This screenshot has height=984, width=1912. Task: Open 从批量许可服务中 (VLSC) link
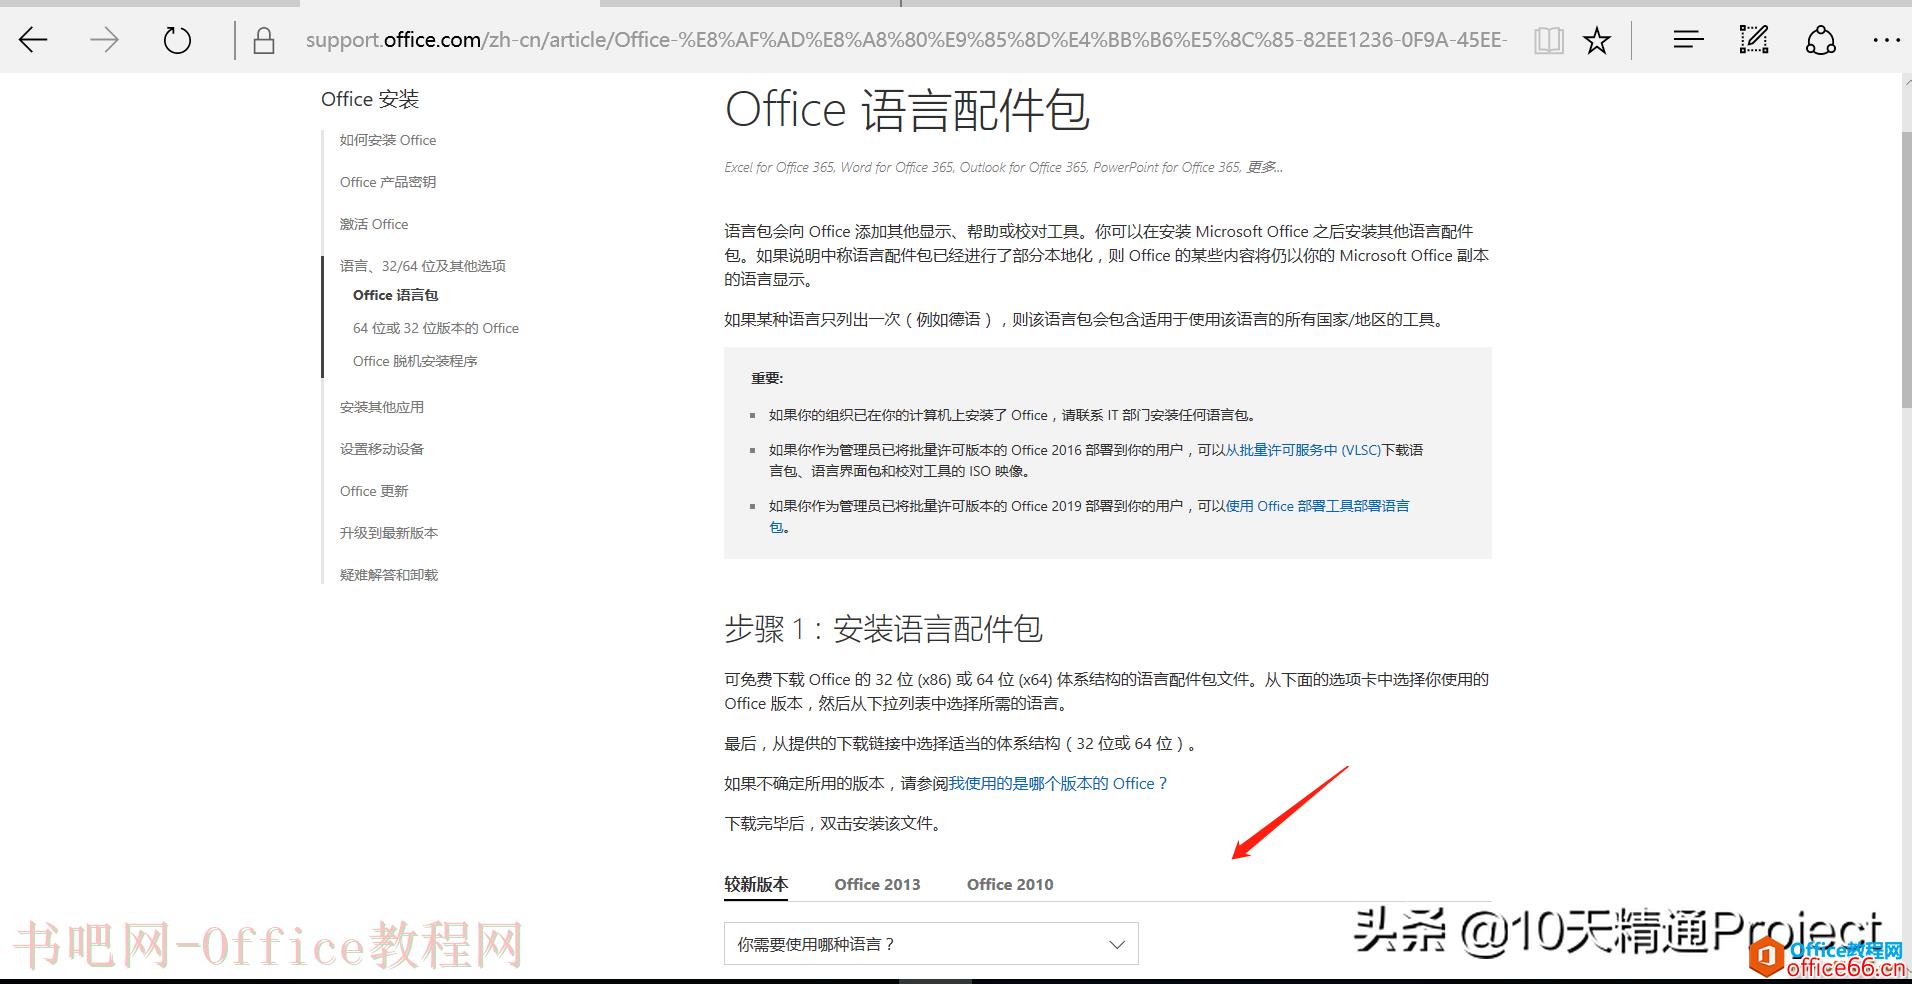pos(1303,450)
